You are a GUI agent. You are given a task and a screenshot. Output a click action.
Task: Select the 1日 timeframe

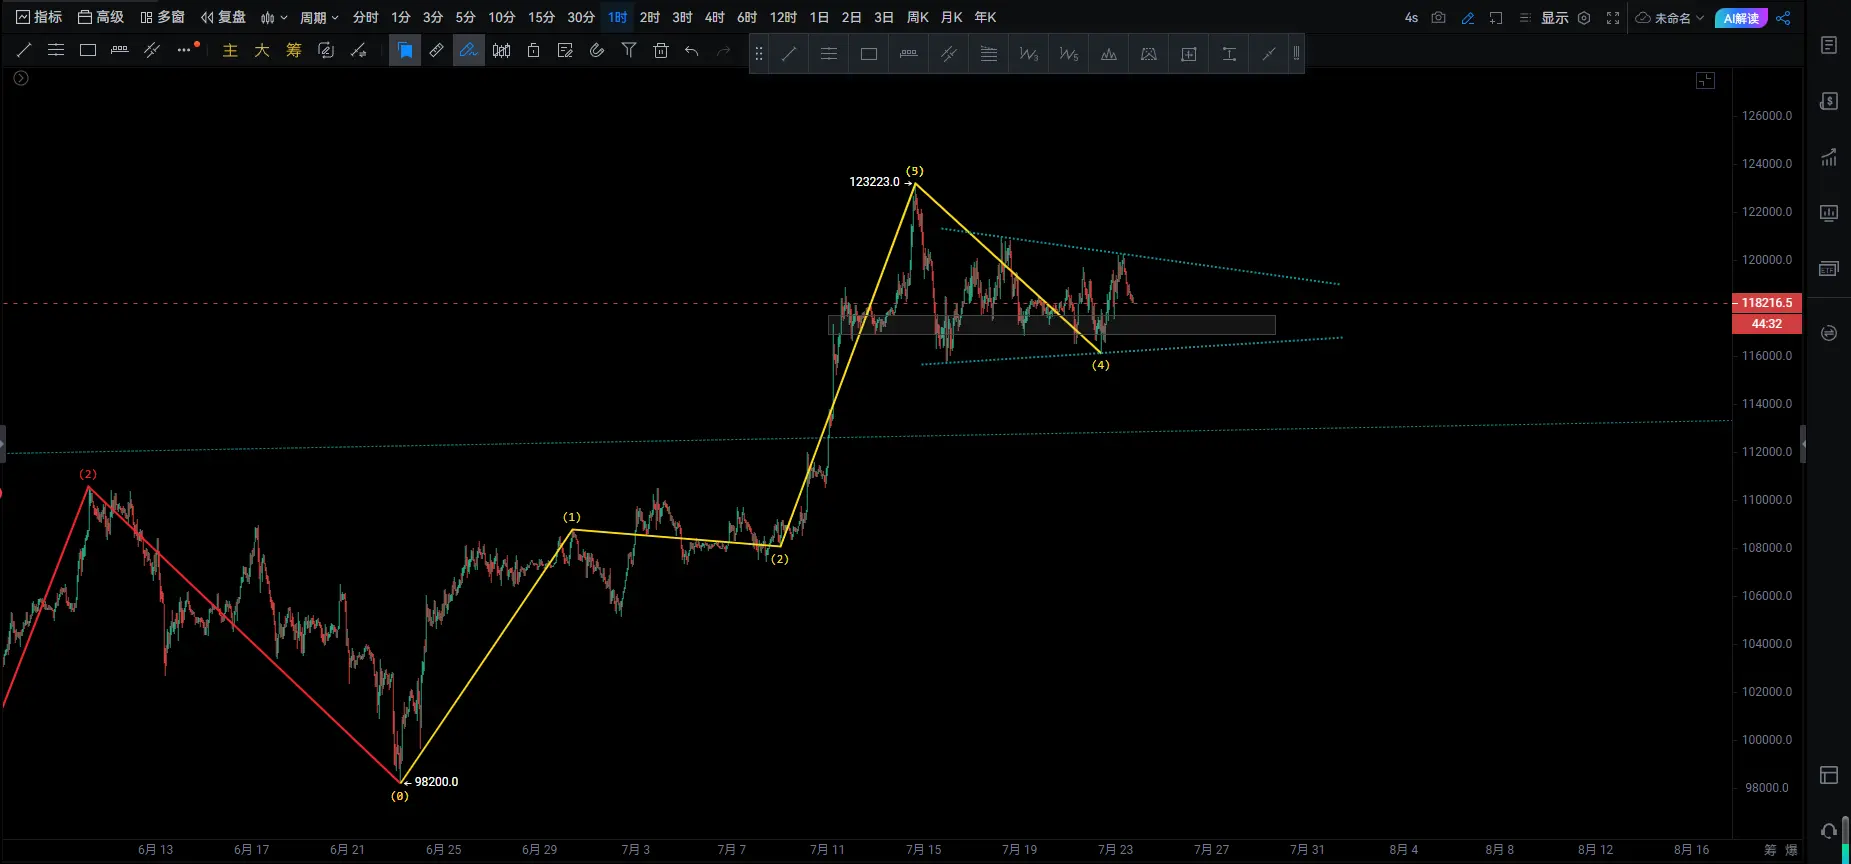coord(819,17)
